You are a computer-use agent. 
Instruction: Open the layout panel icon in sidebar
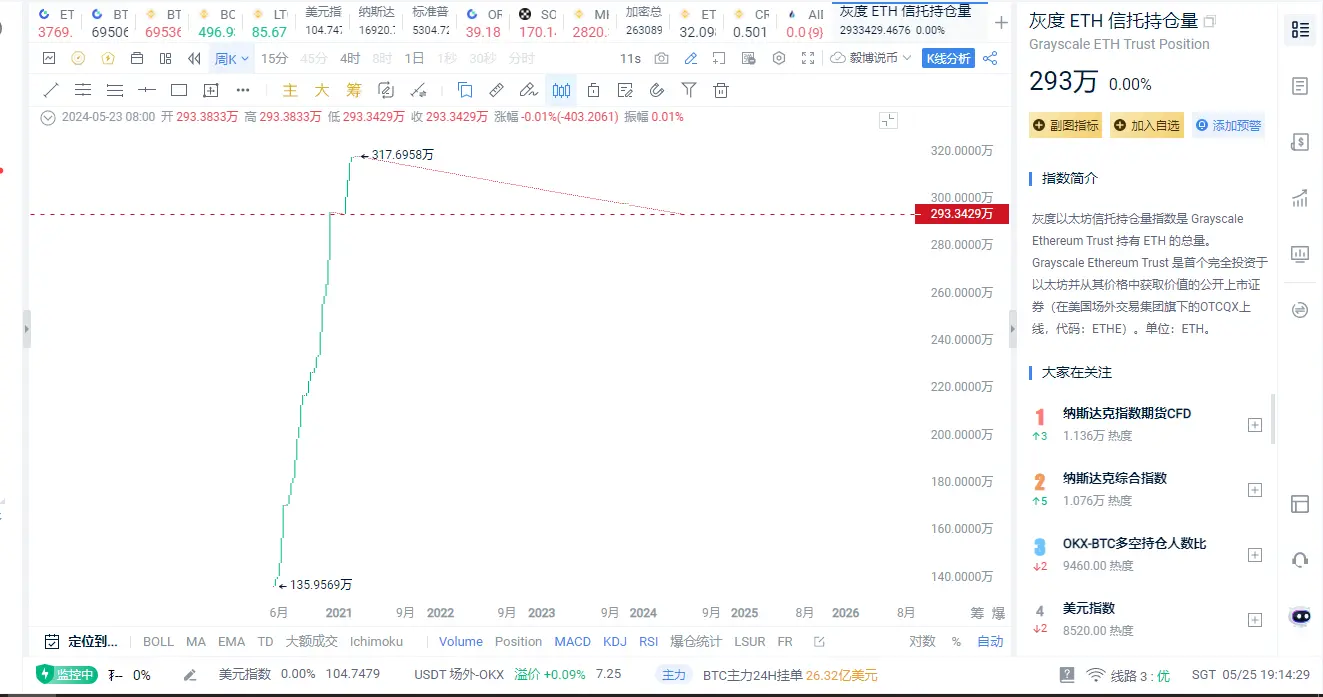(x=1300, y=504)
